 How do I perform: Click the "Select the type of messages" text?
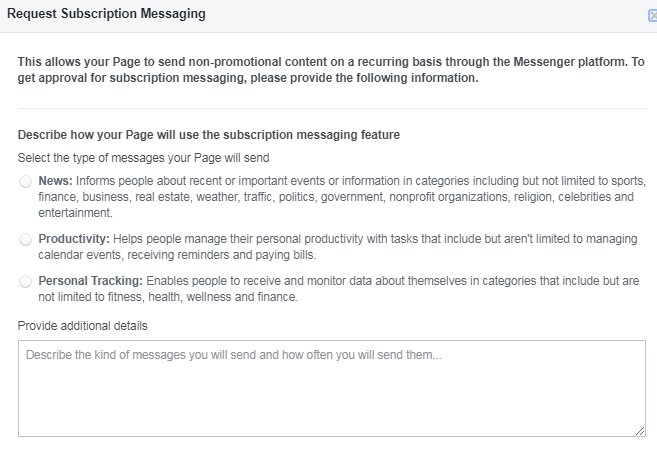coord(144,158)
